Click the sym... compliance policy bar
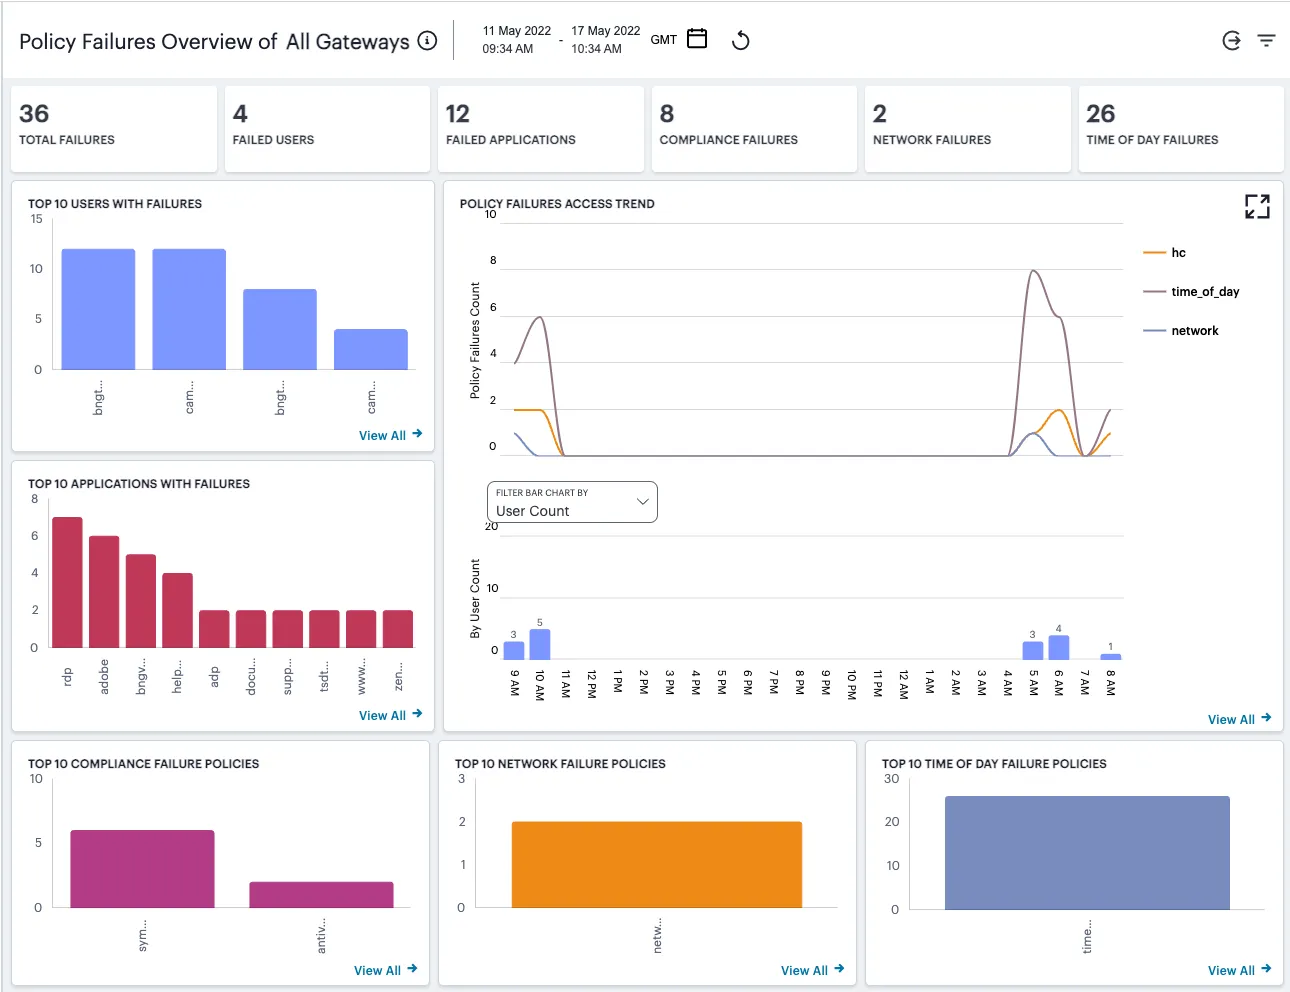This screenshot has height=992, width=1290. point(142,869)
